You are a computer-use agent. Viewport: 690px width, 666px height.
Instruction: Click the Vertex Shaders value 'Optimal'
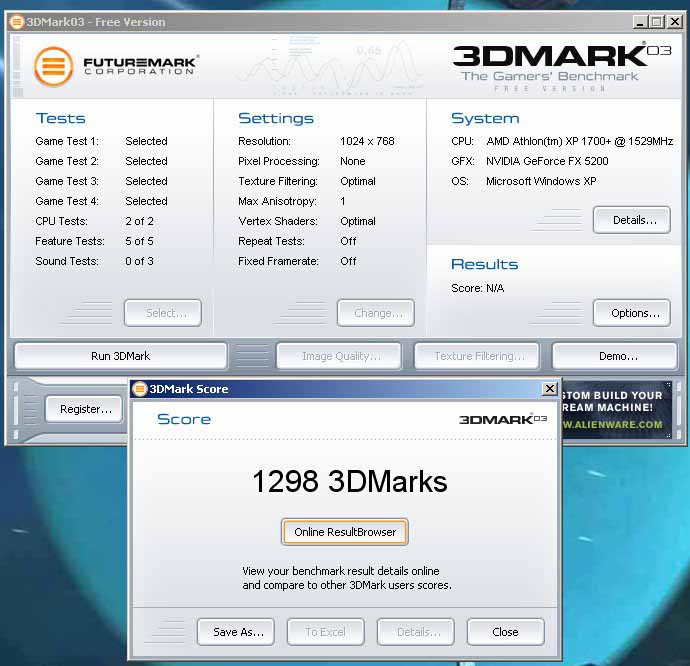coord(358,221)
